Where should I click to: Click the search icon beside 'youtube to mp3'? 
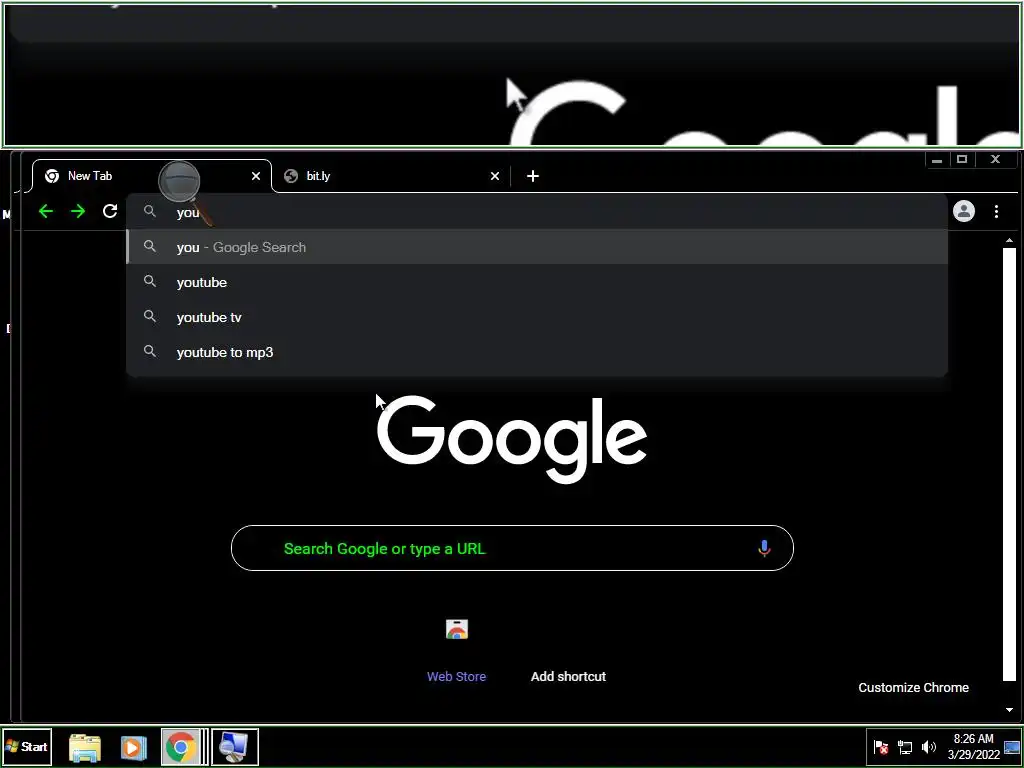[150, 352]
